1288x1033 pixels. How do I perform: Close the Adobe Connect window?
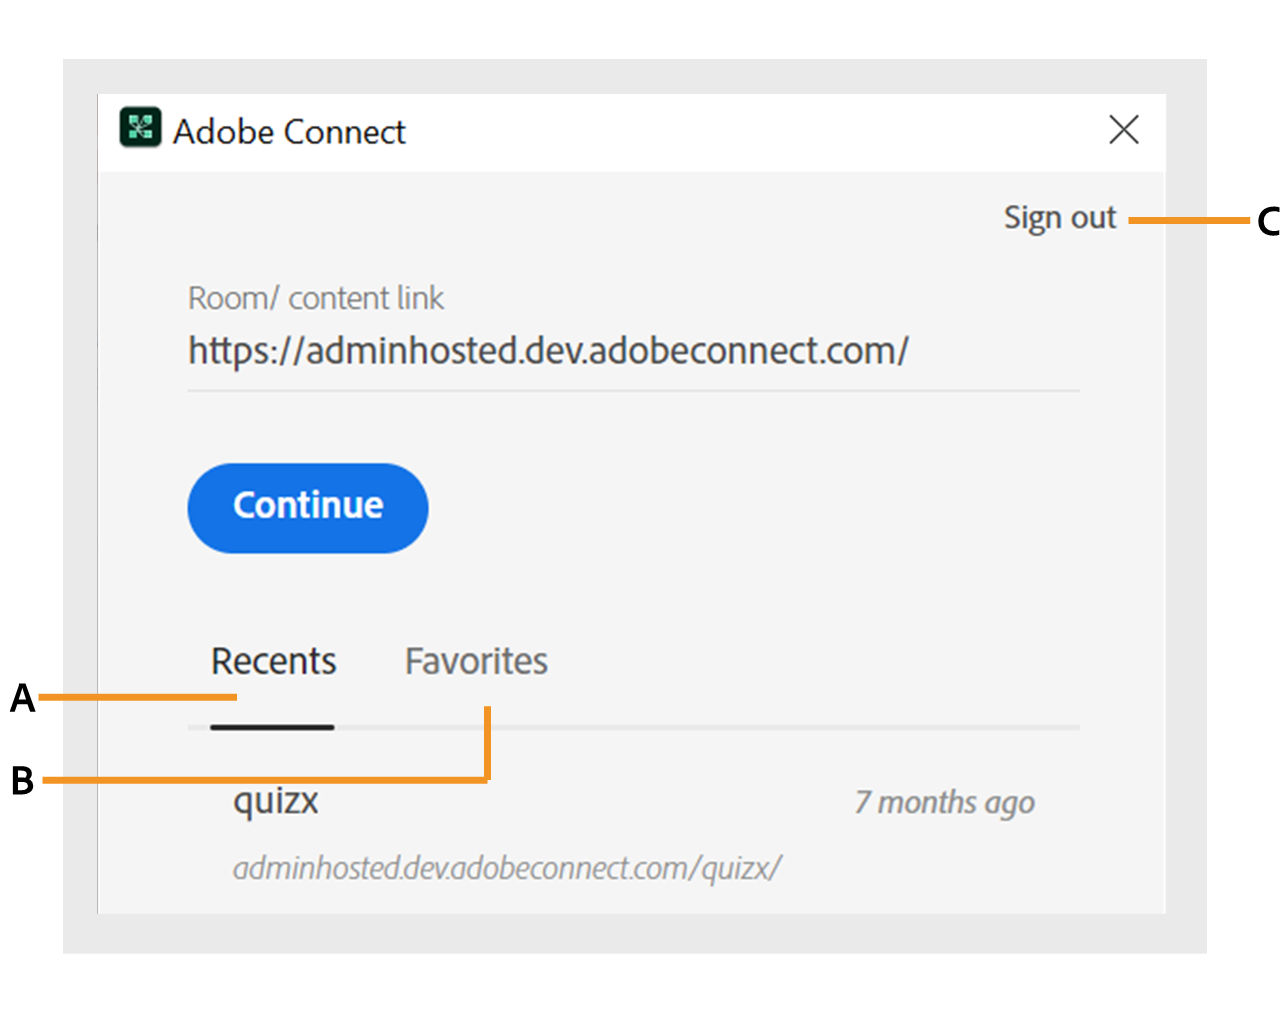click(1124, 130)
